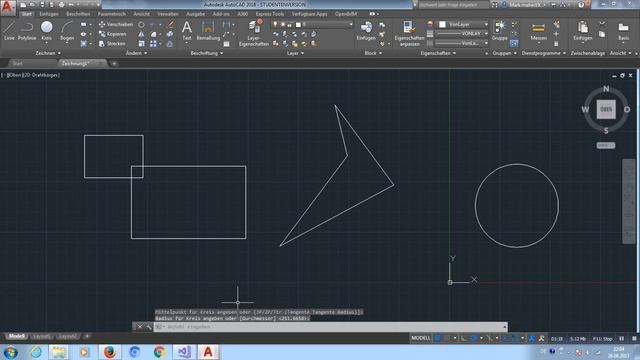Screen dimensions: 640x360
Task: Click the layer color swatch in Layer dropdown
Action: [298, 24]
